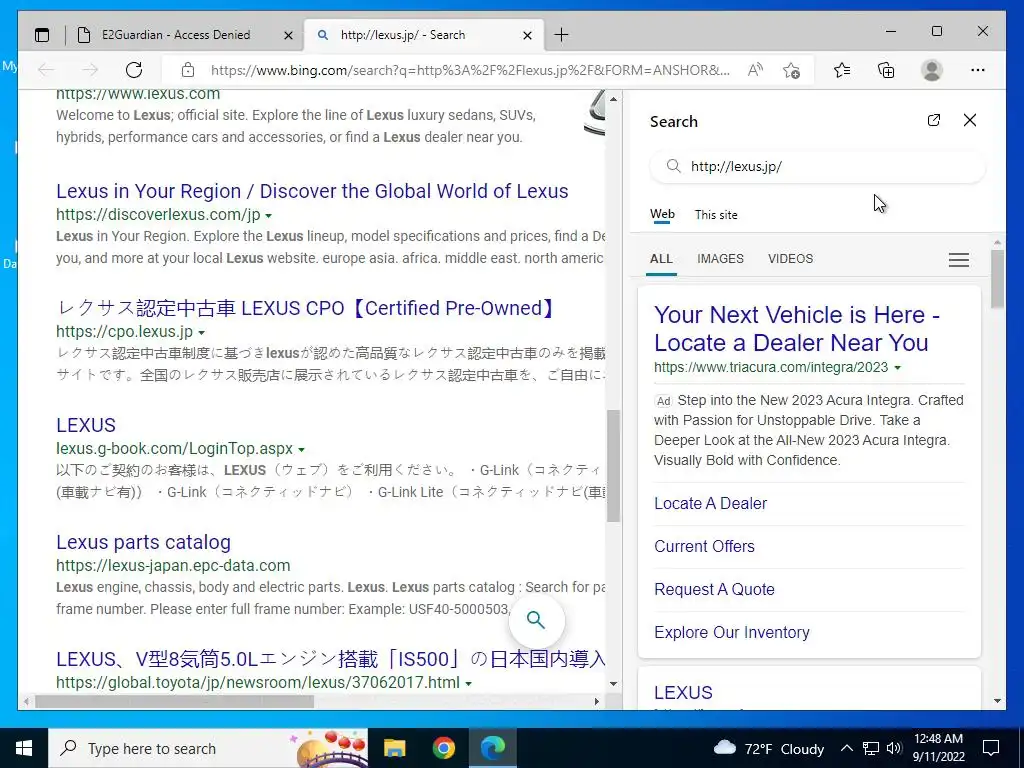Close the http://lexus.jp/ - Search tab
1024x768 pixels.
coord(528,35)
